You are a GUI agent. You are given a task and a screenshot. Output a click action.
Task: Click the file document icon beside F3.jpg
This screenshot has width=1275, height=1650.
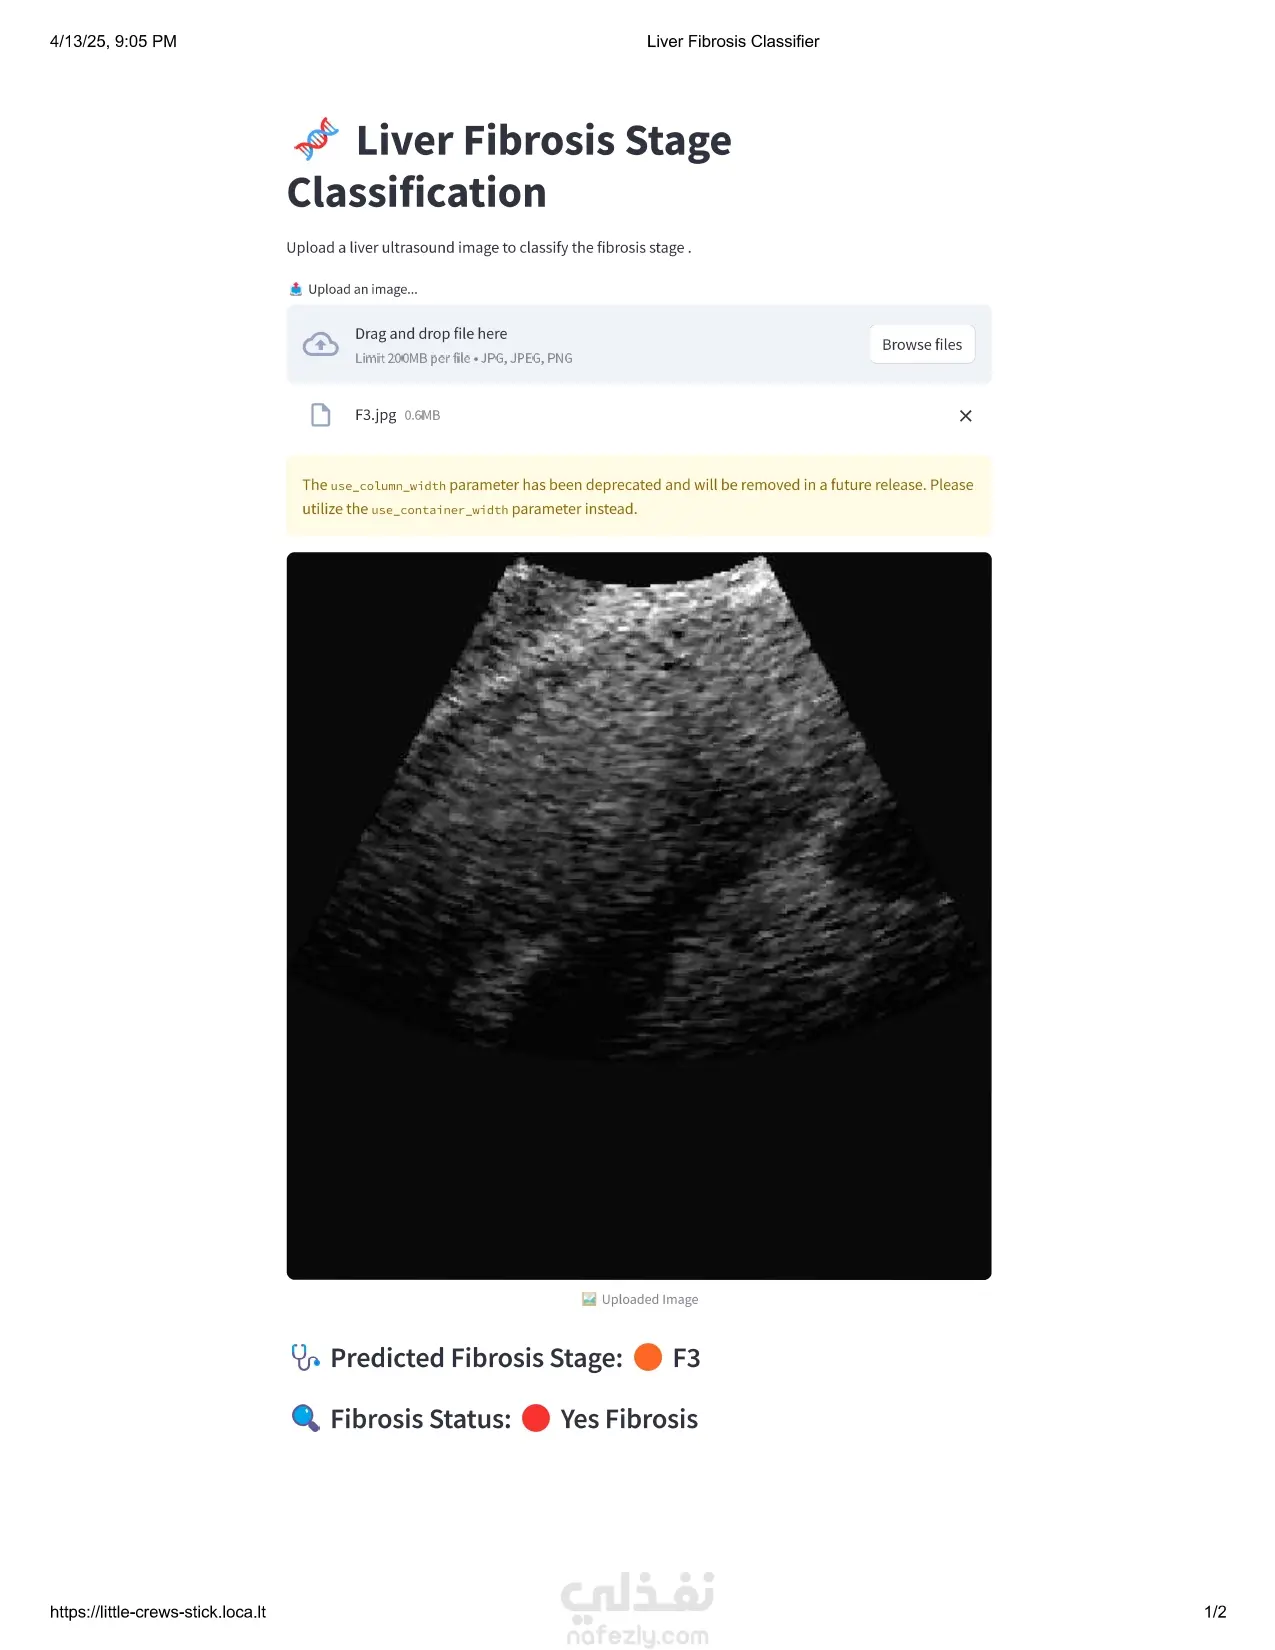tap(320, 415)
